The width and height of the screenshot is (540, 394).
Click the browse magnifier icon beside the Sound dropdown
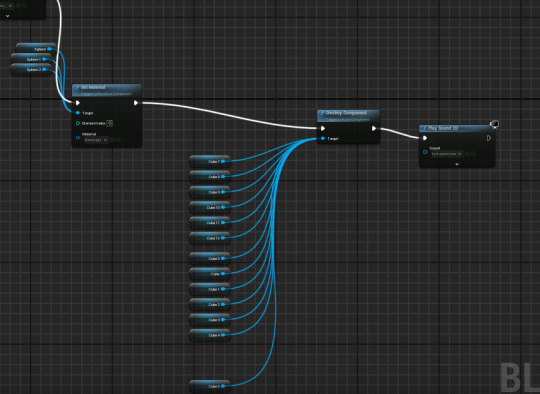(474, 154)
